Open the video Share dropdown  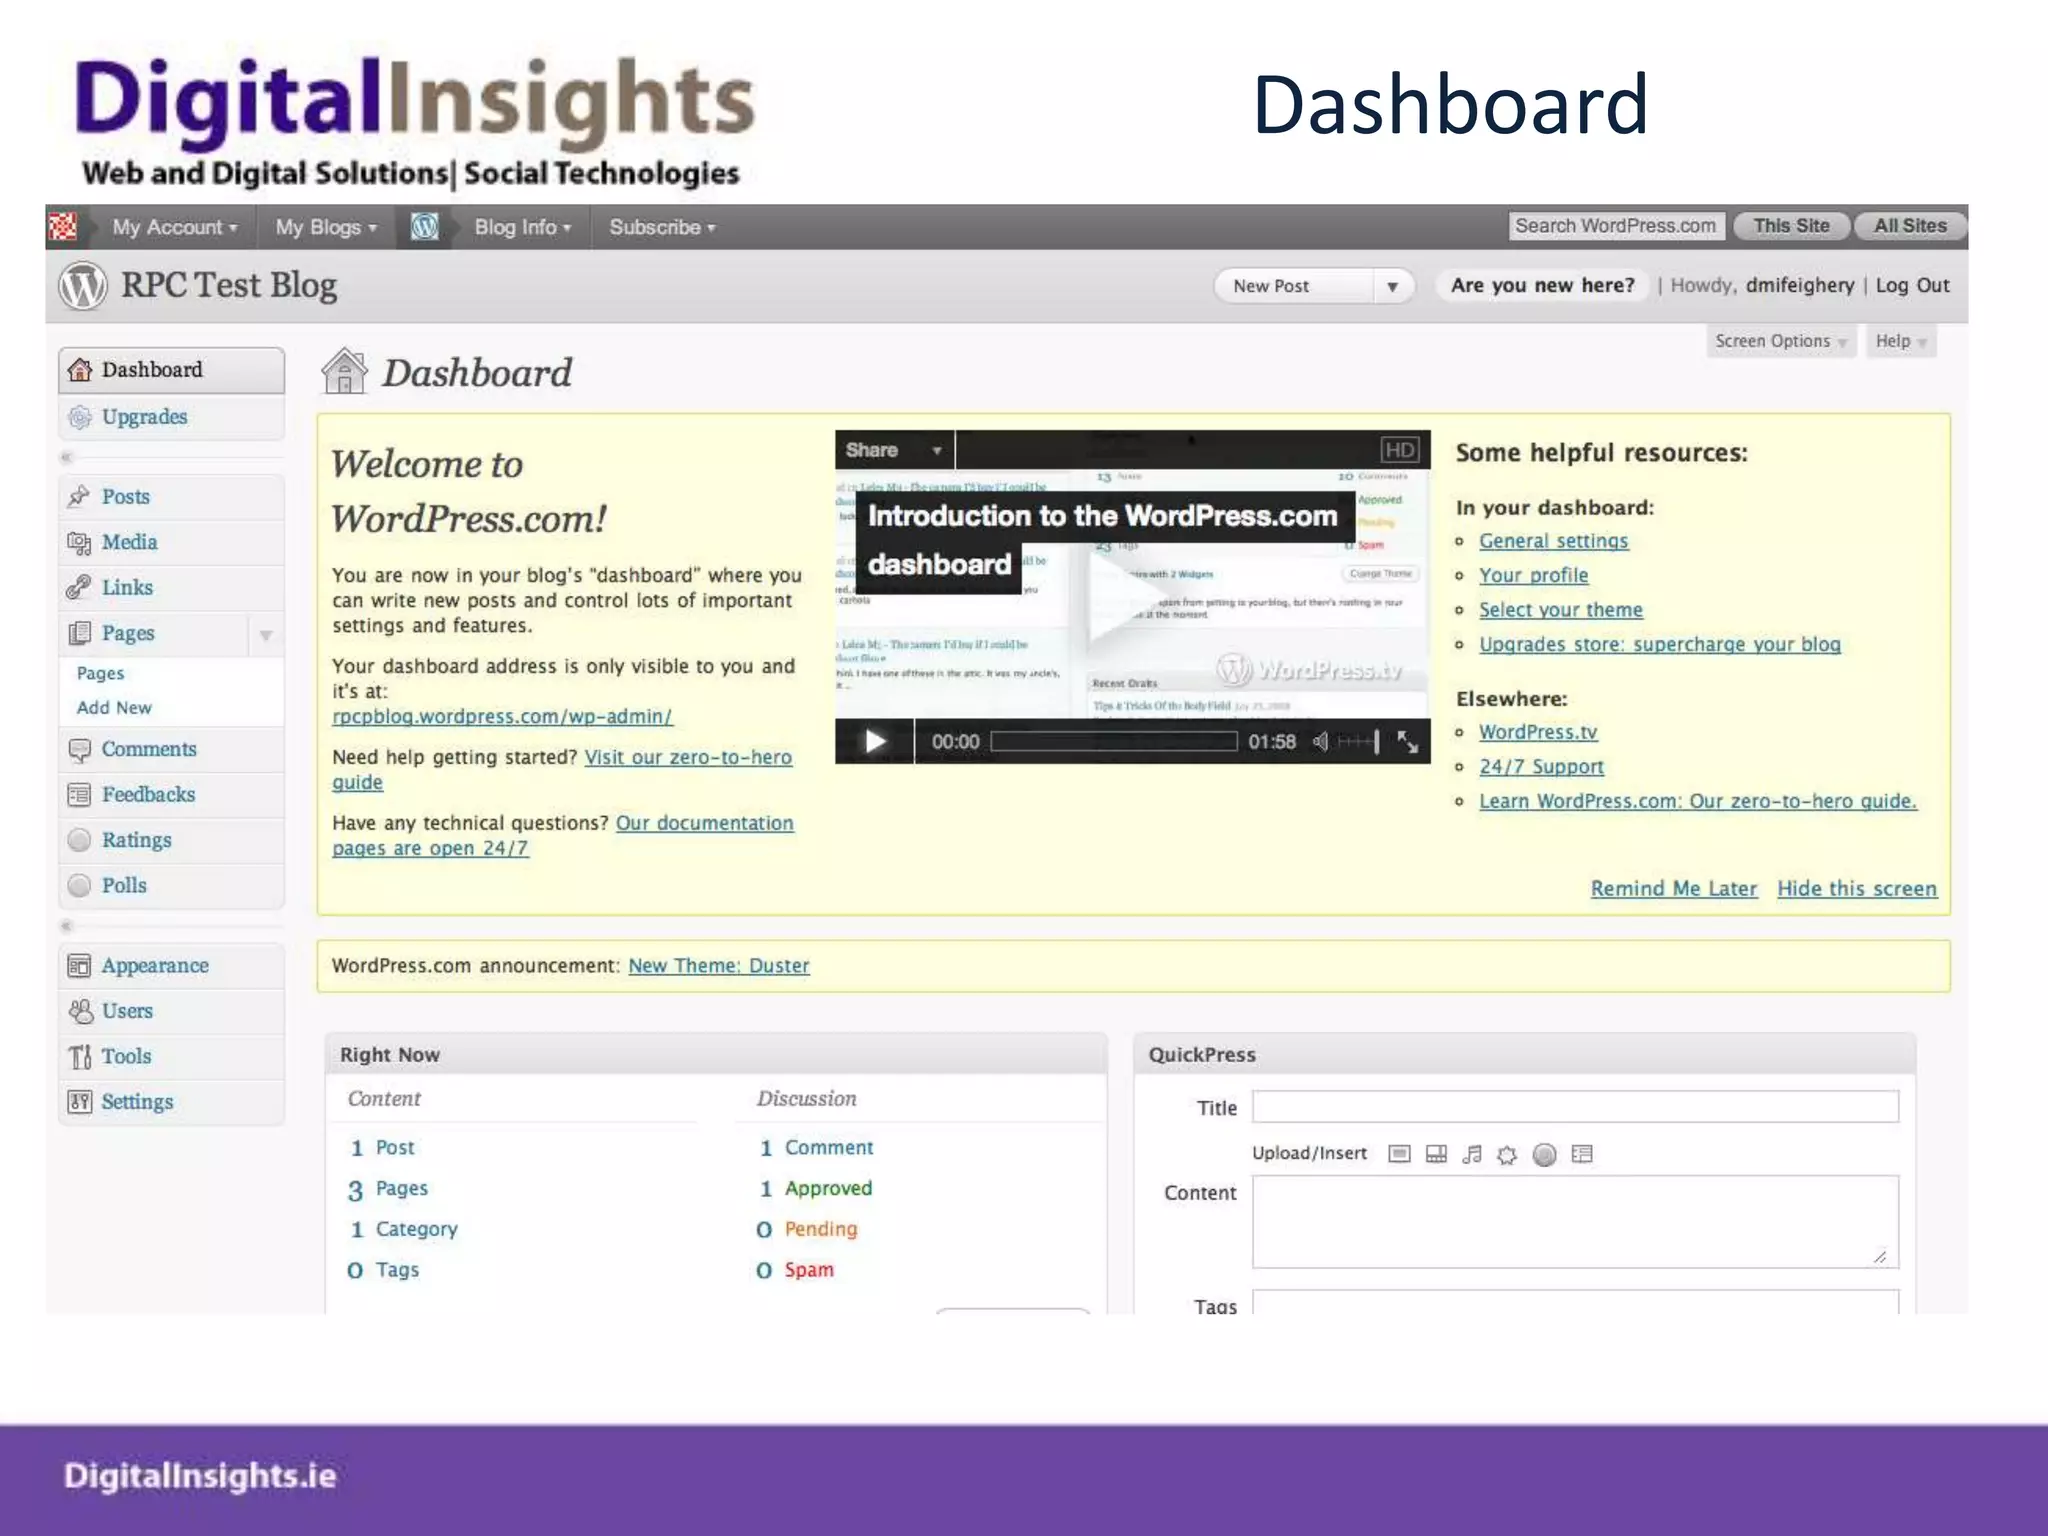click(894, 451)
